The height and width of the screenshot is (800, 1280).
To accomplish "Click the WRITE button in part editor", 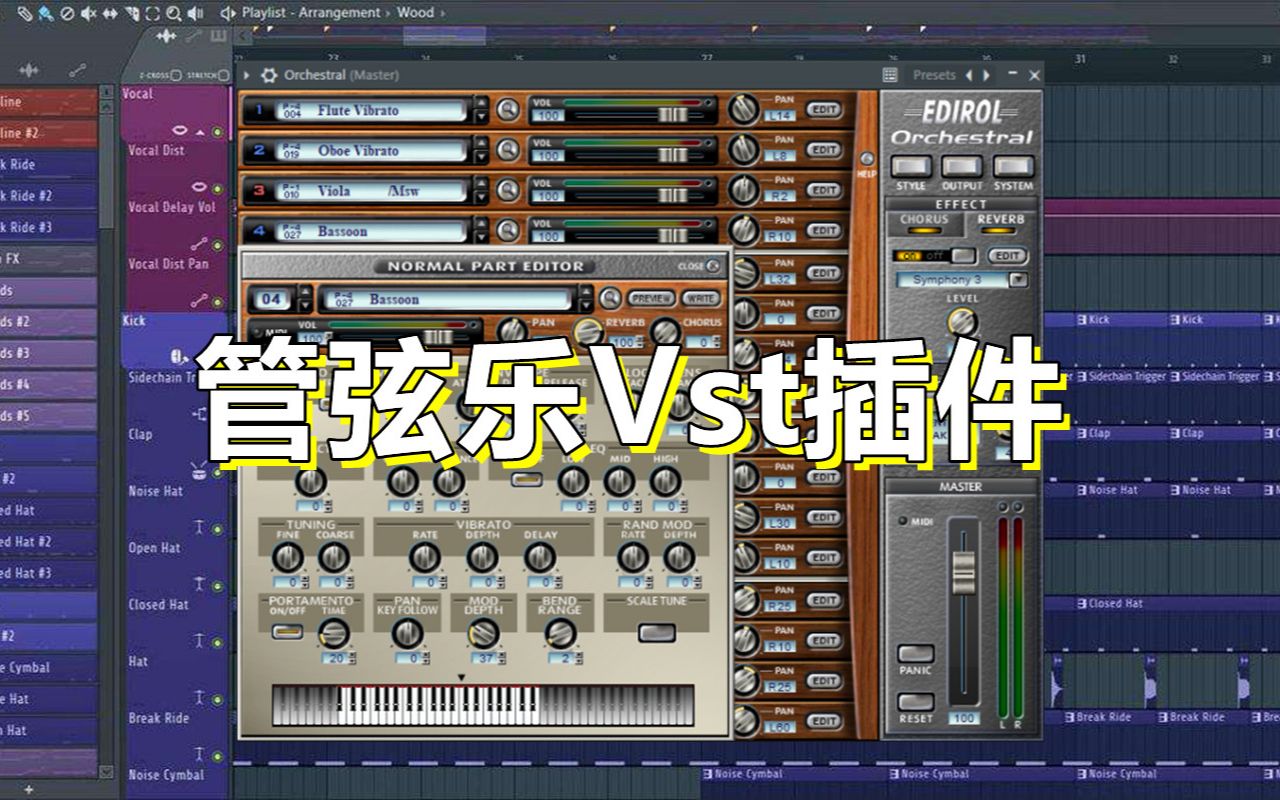I will coord(701,298).
